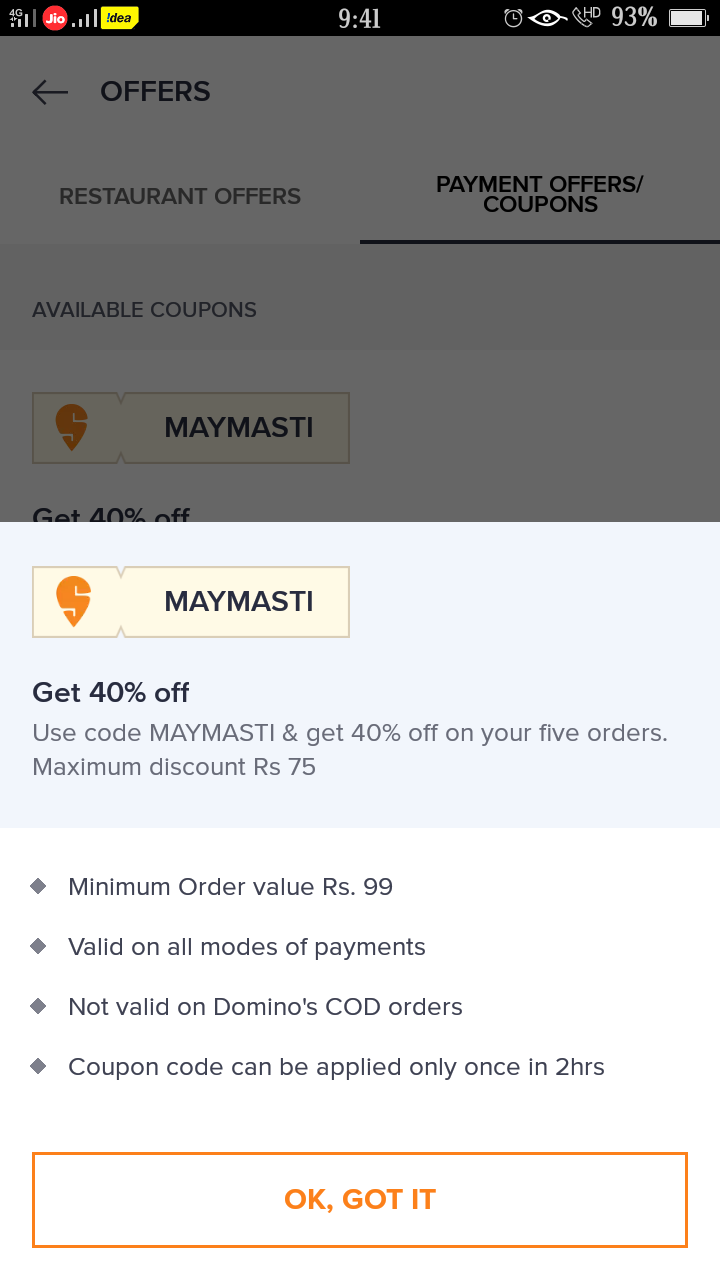Tap the Jio carrier icon in status bar
720x1280 pixels.
tap(55, 18)
